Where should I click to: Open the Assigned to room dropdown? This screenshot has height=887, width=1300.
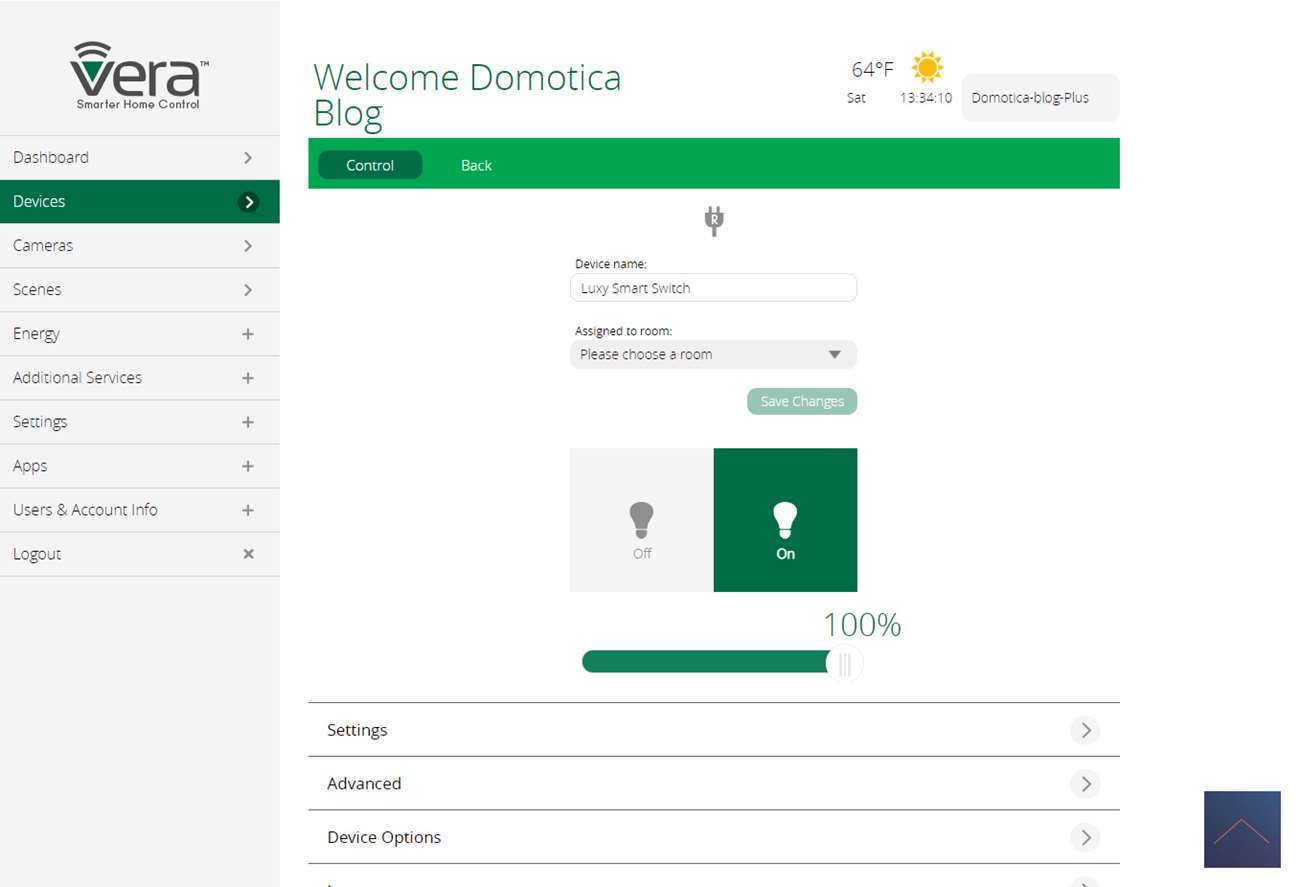(x=713, y=355)
